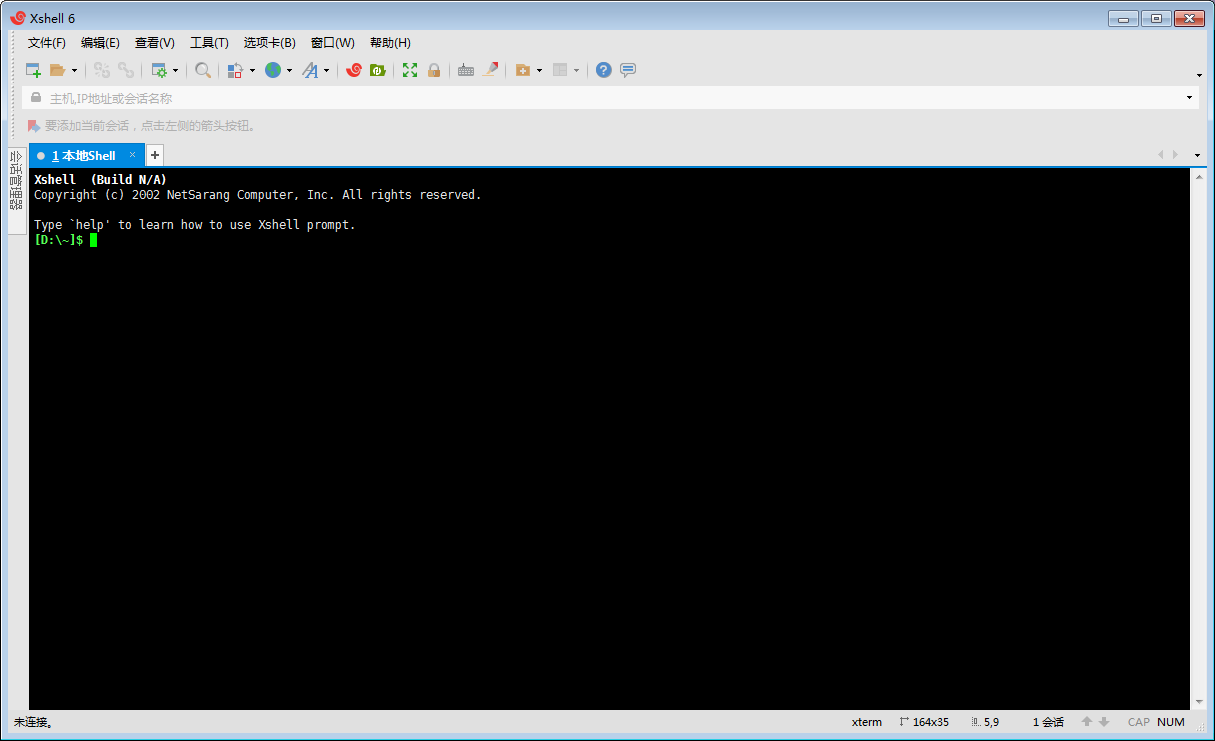Click the lock icon in address bar

pyautogui.click(x=36, y=98)
